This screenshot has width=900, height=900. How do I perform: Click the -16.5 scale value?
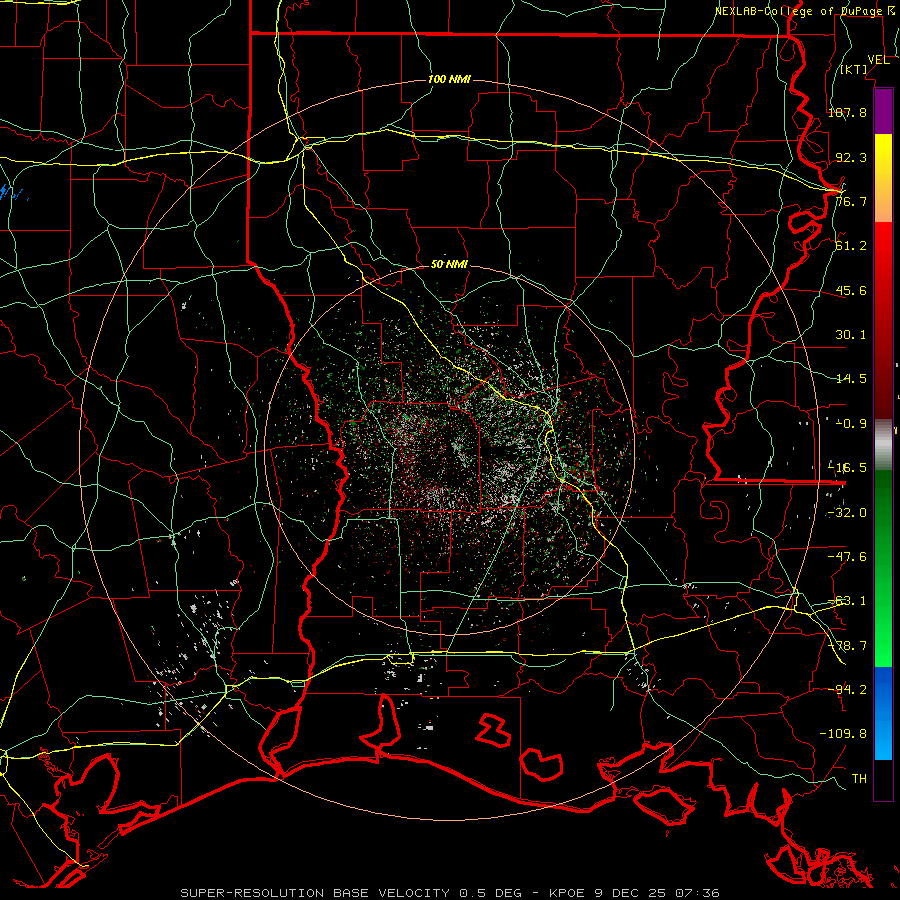pyautogui.click(x=847, y=468)
